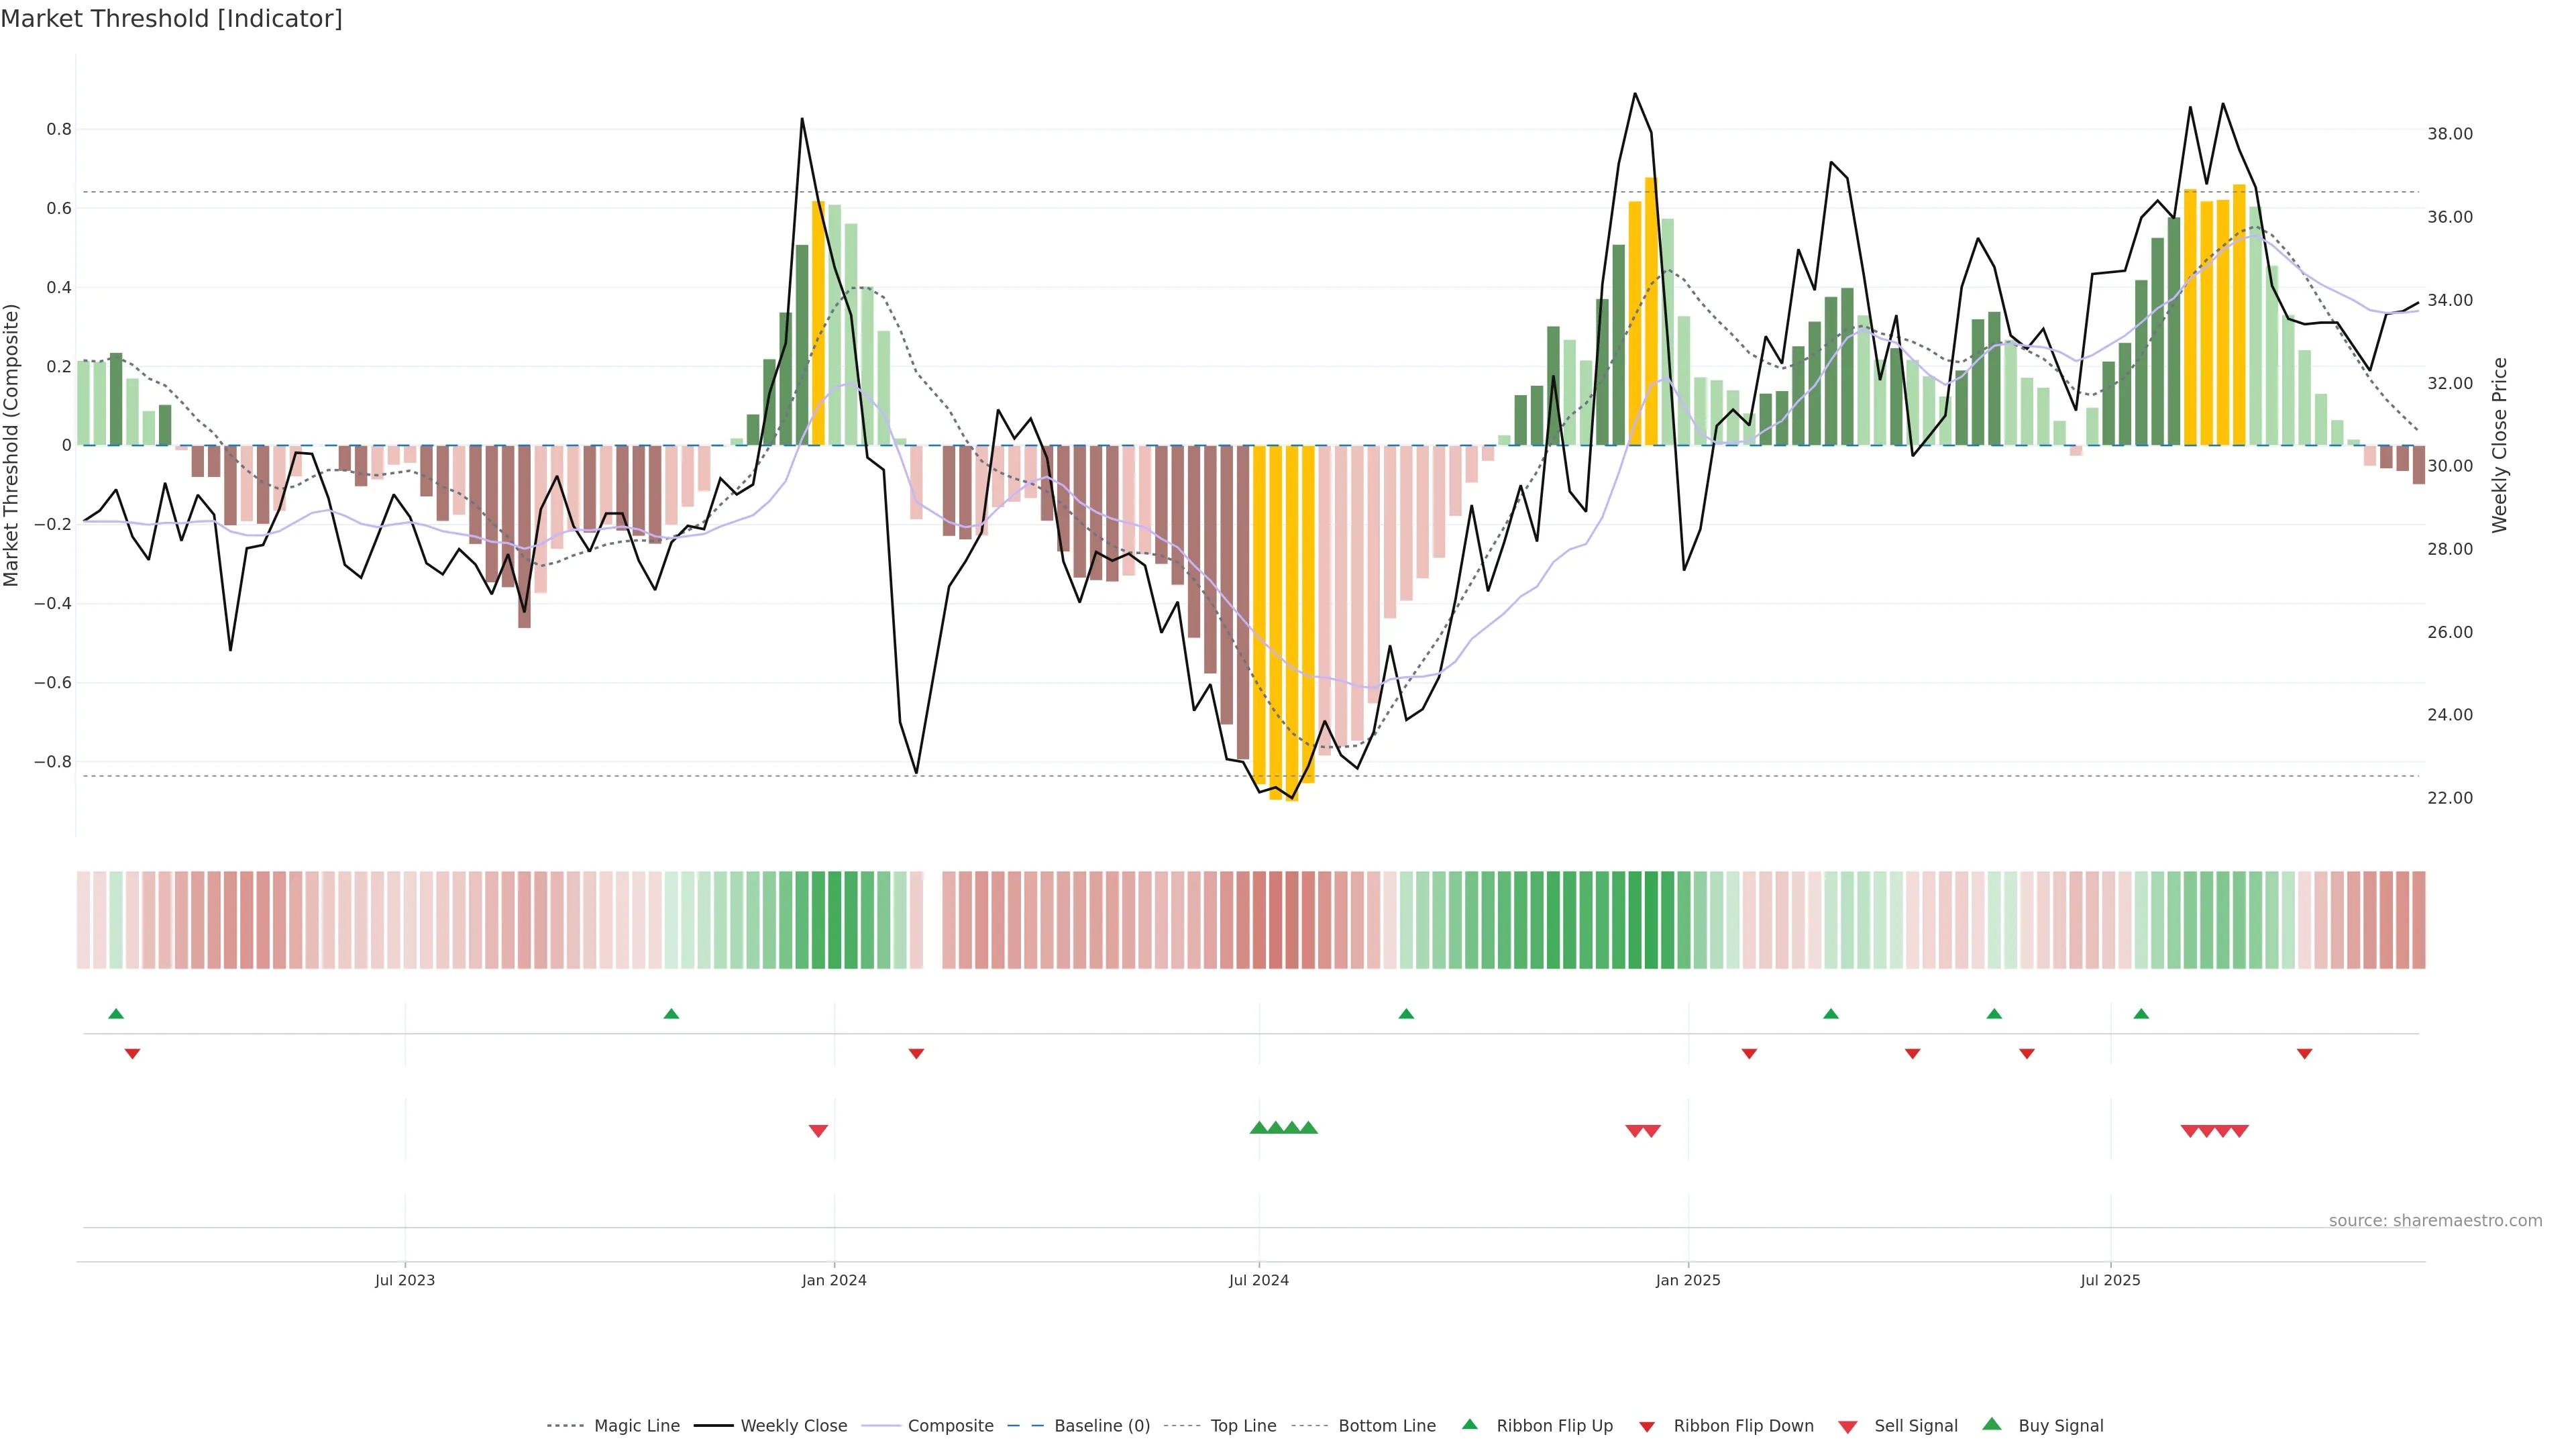This screenshot has width=2576, height=1449.
Task: Toggle Bottom Line legend entry
Action: point(1386,1426)
